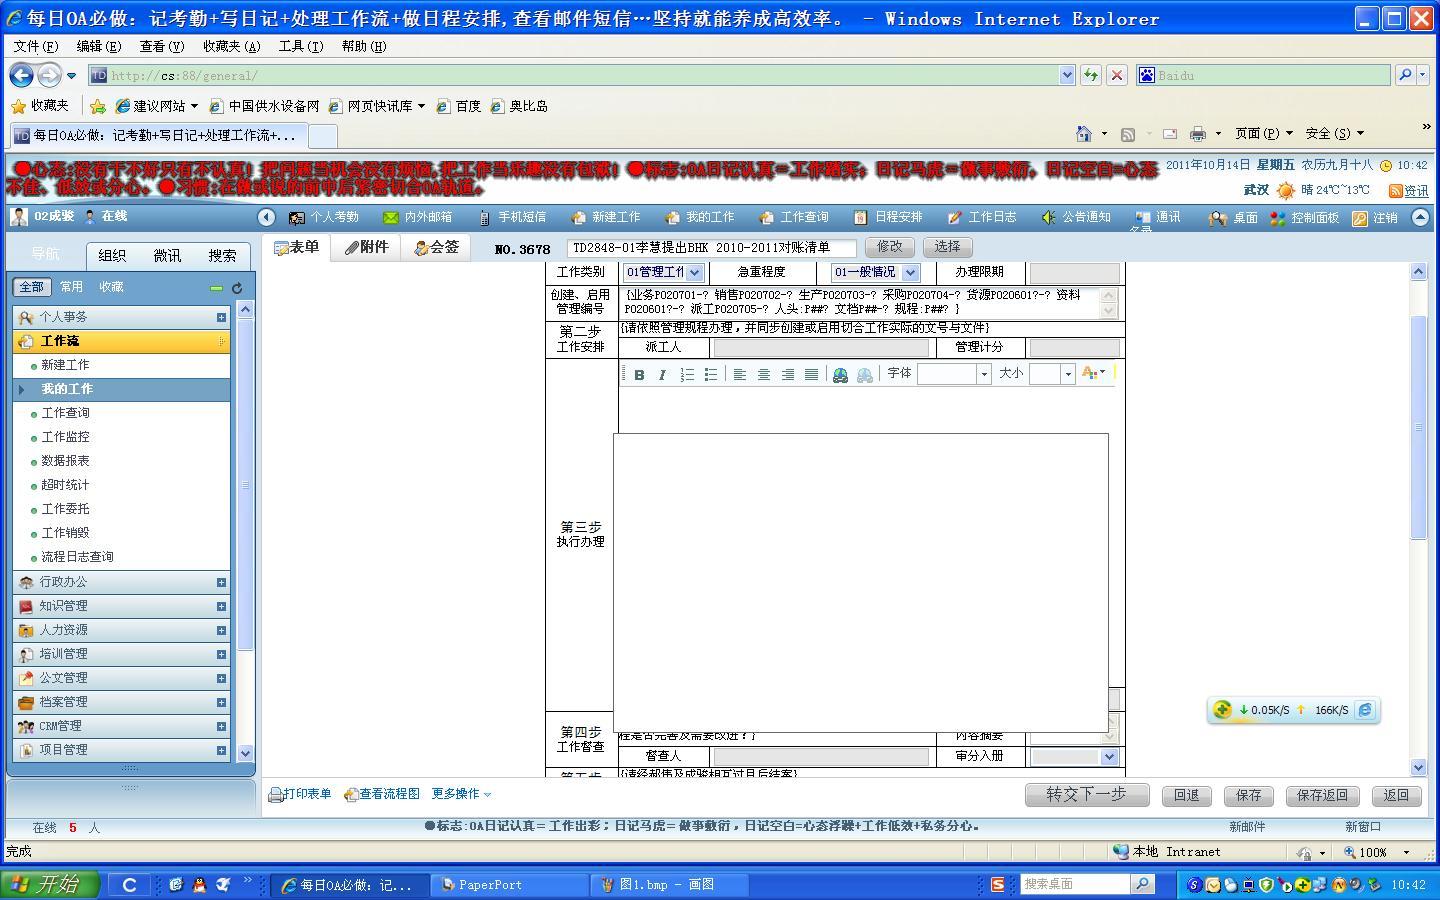Viewport: 1440px width, 900px height.
Task: Open the 组织 sidebar tab
Action: [x=112, y=256]
